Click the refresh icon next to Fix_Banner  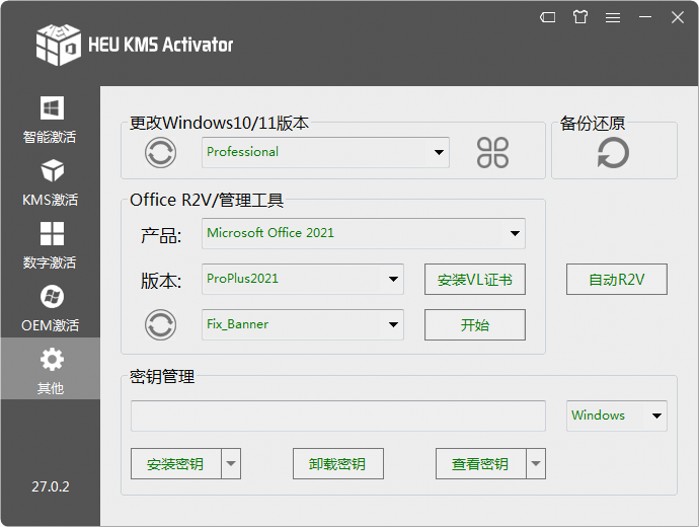point(160,325)
